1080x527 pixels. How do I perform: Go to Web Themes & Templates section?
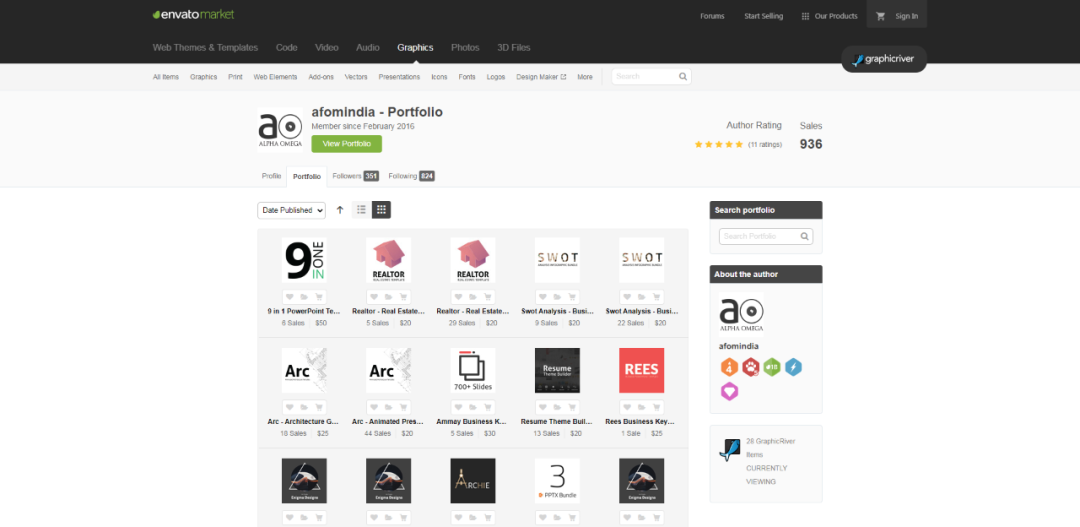205,48
